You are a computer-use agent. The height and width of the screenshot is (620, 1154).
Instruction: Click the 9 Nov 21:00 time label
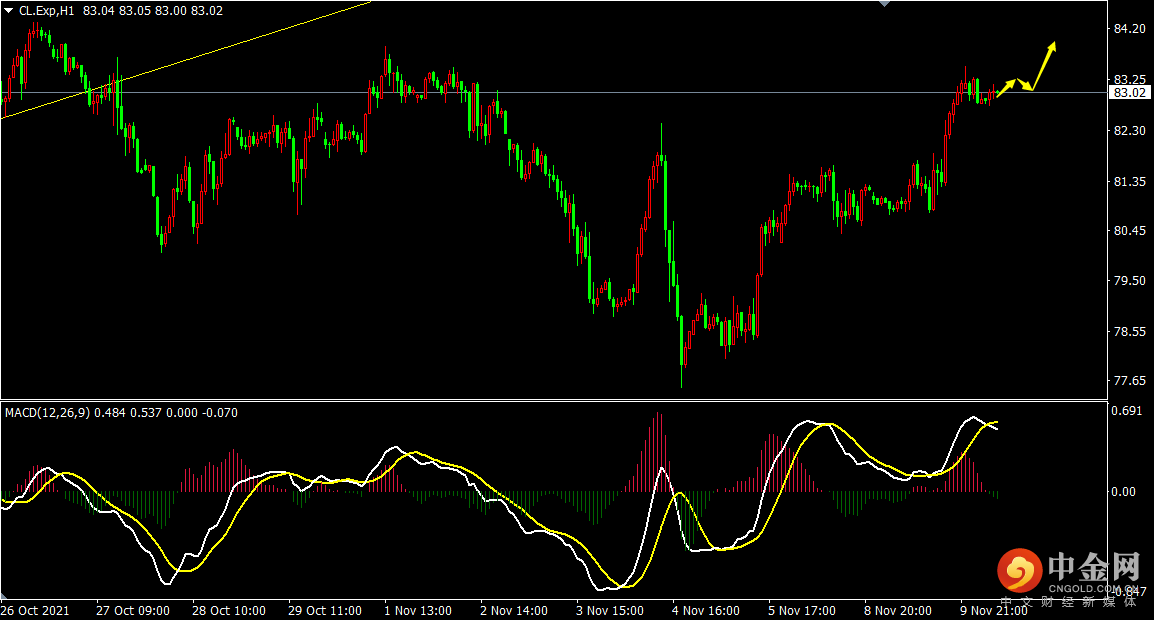tap(994, 610)
